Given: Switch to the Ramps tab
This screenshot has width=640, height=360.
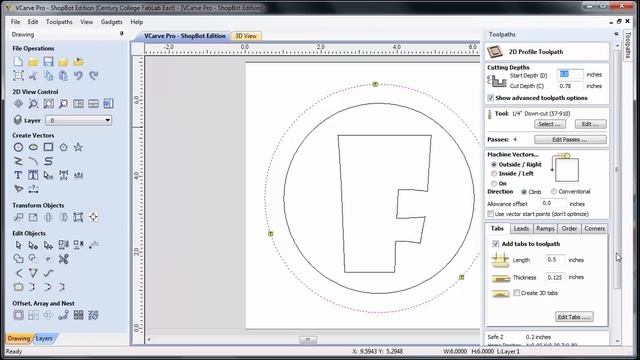Looking at the screenshot, I should pos(545,229).
